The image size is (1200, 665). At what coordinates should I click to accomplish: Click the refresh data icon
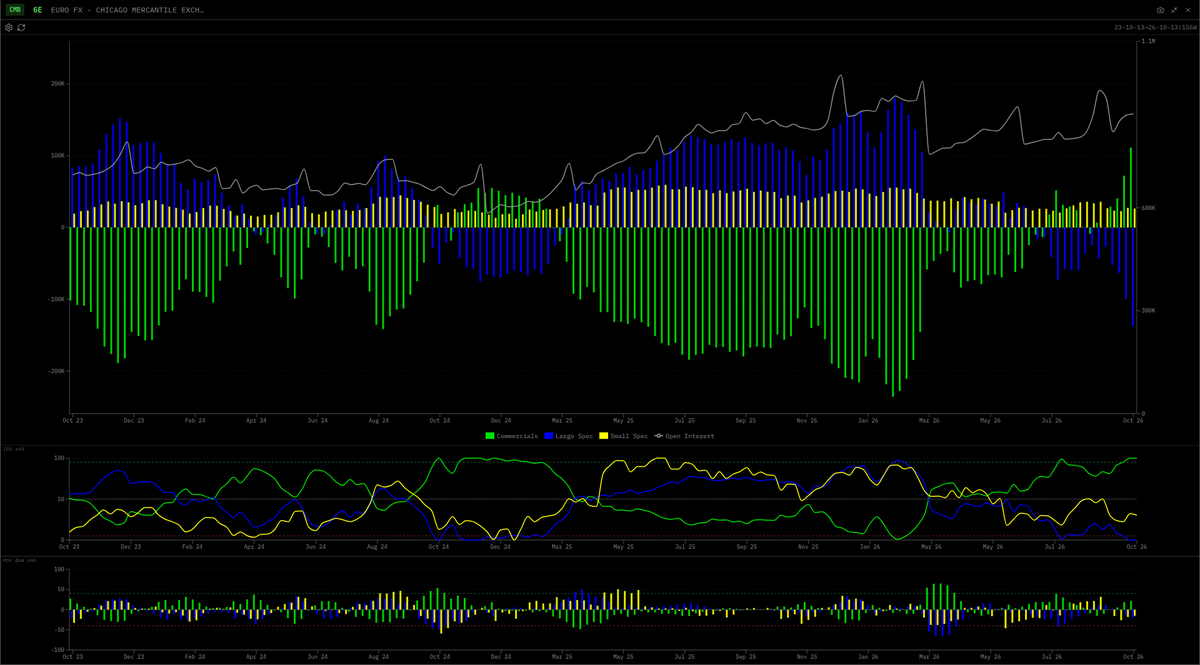tap(21, 27)
